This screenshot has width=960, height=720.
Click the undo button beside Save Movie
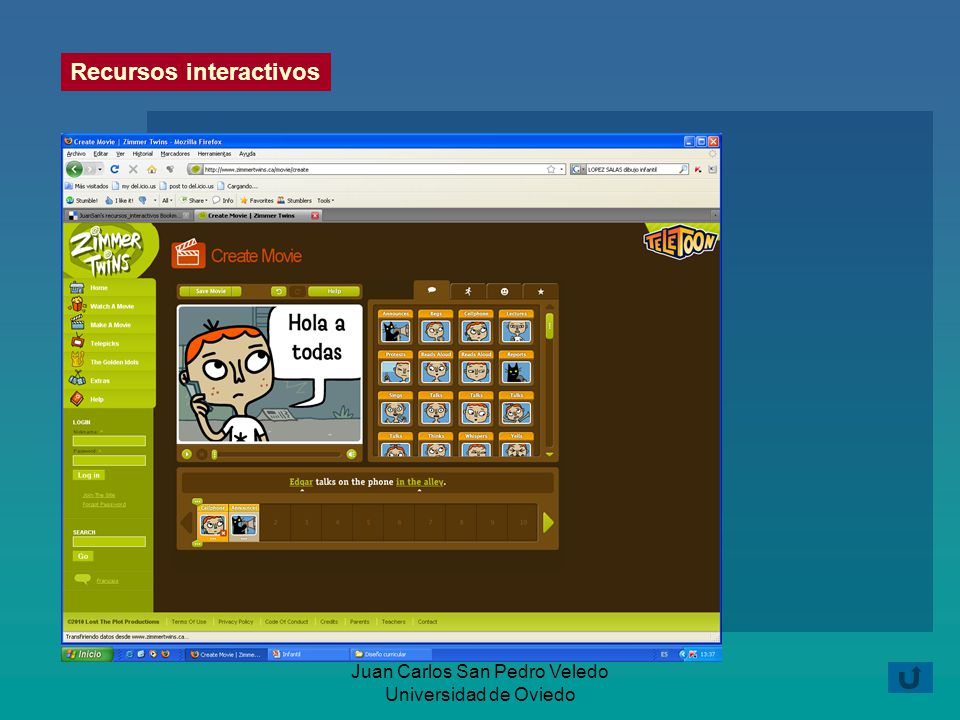[x=279, y=291]
